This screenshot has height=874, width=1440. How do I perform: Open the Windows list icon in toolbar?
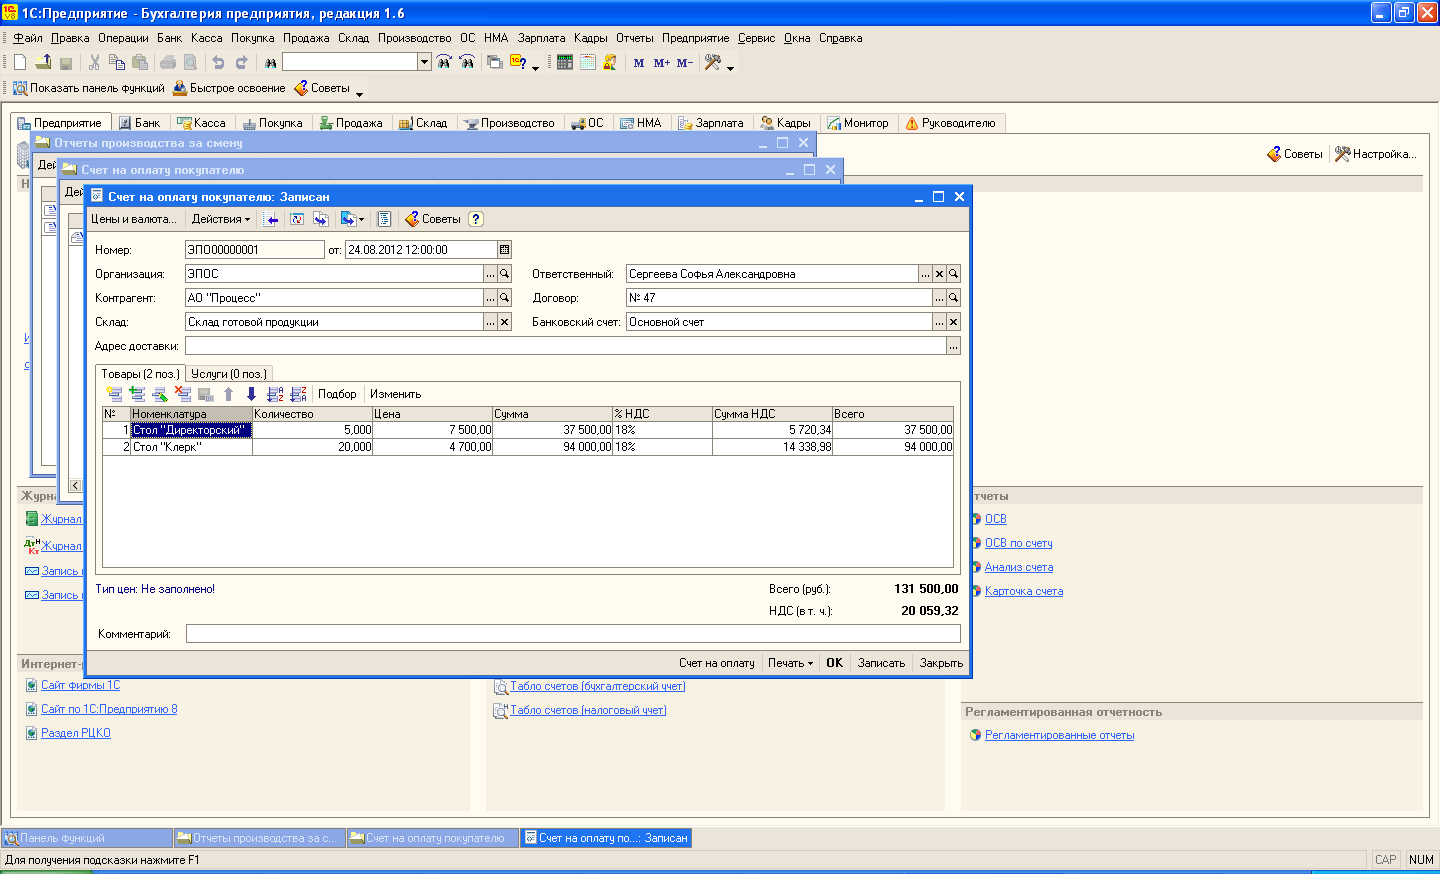pos(495,62)
